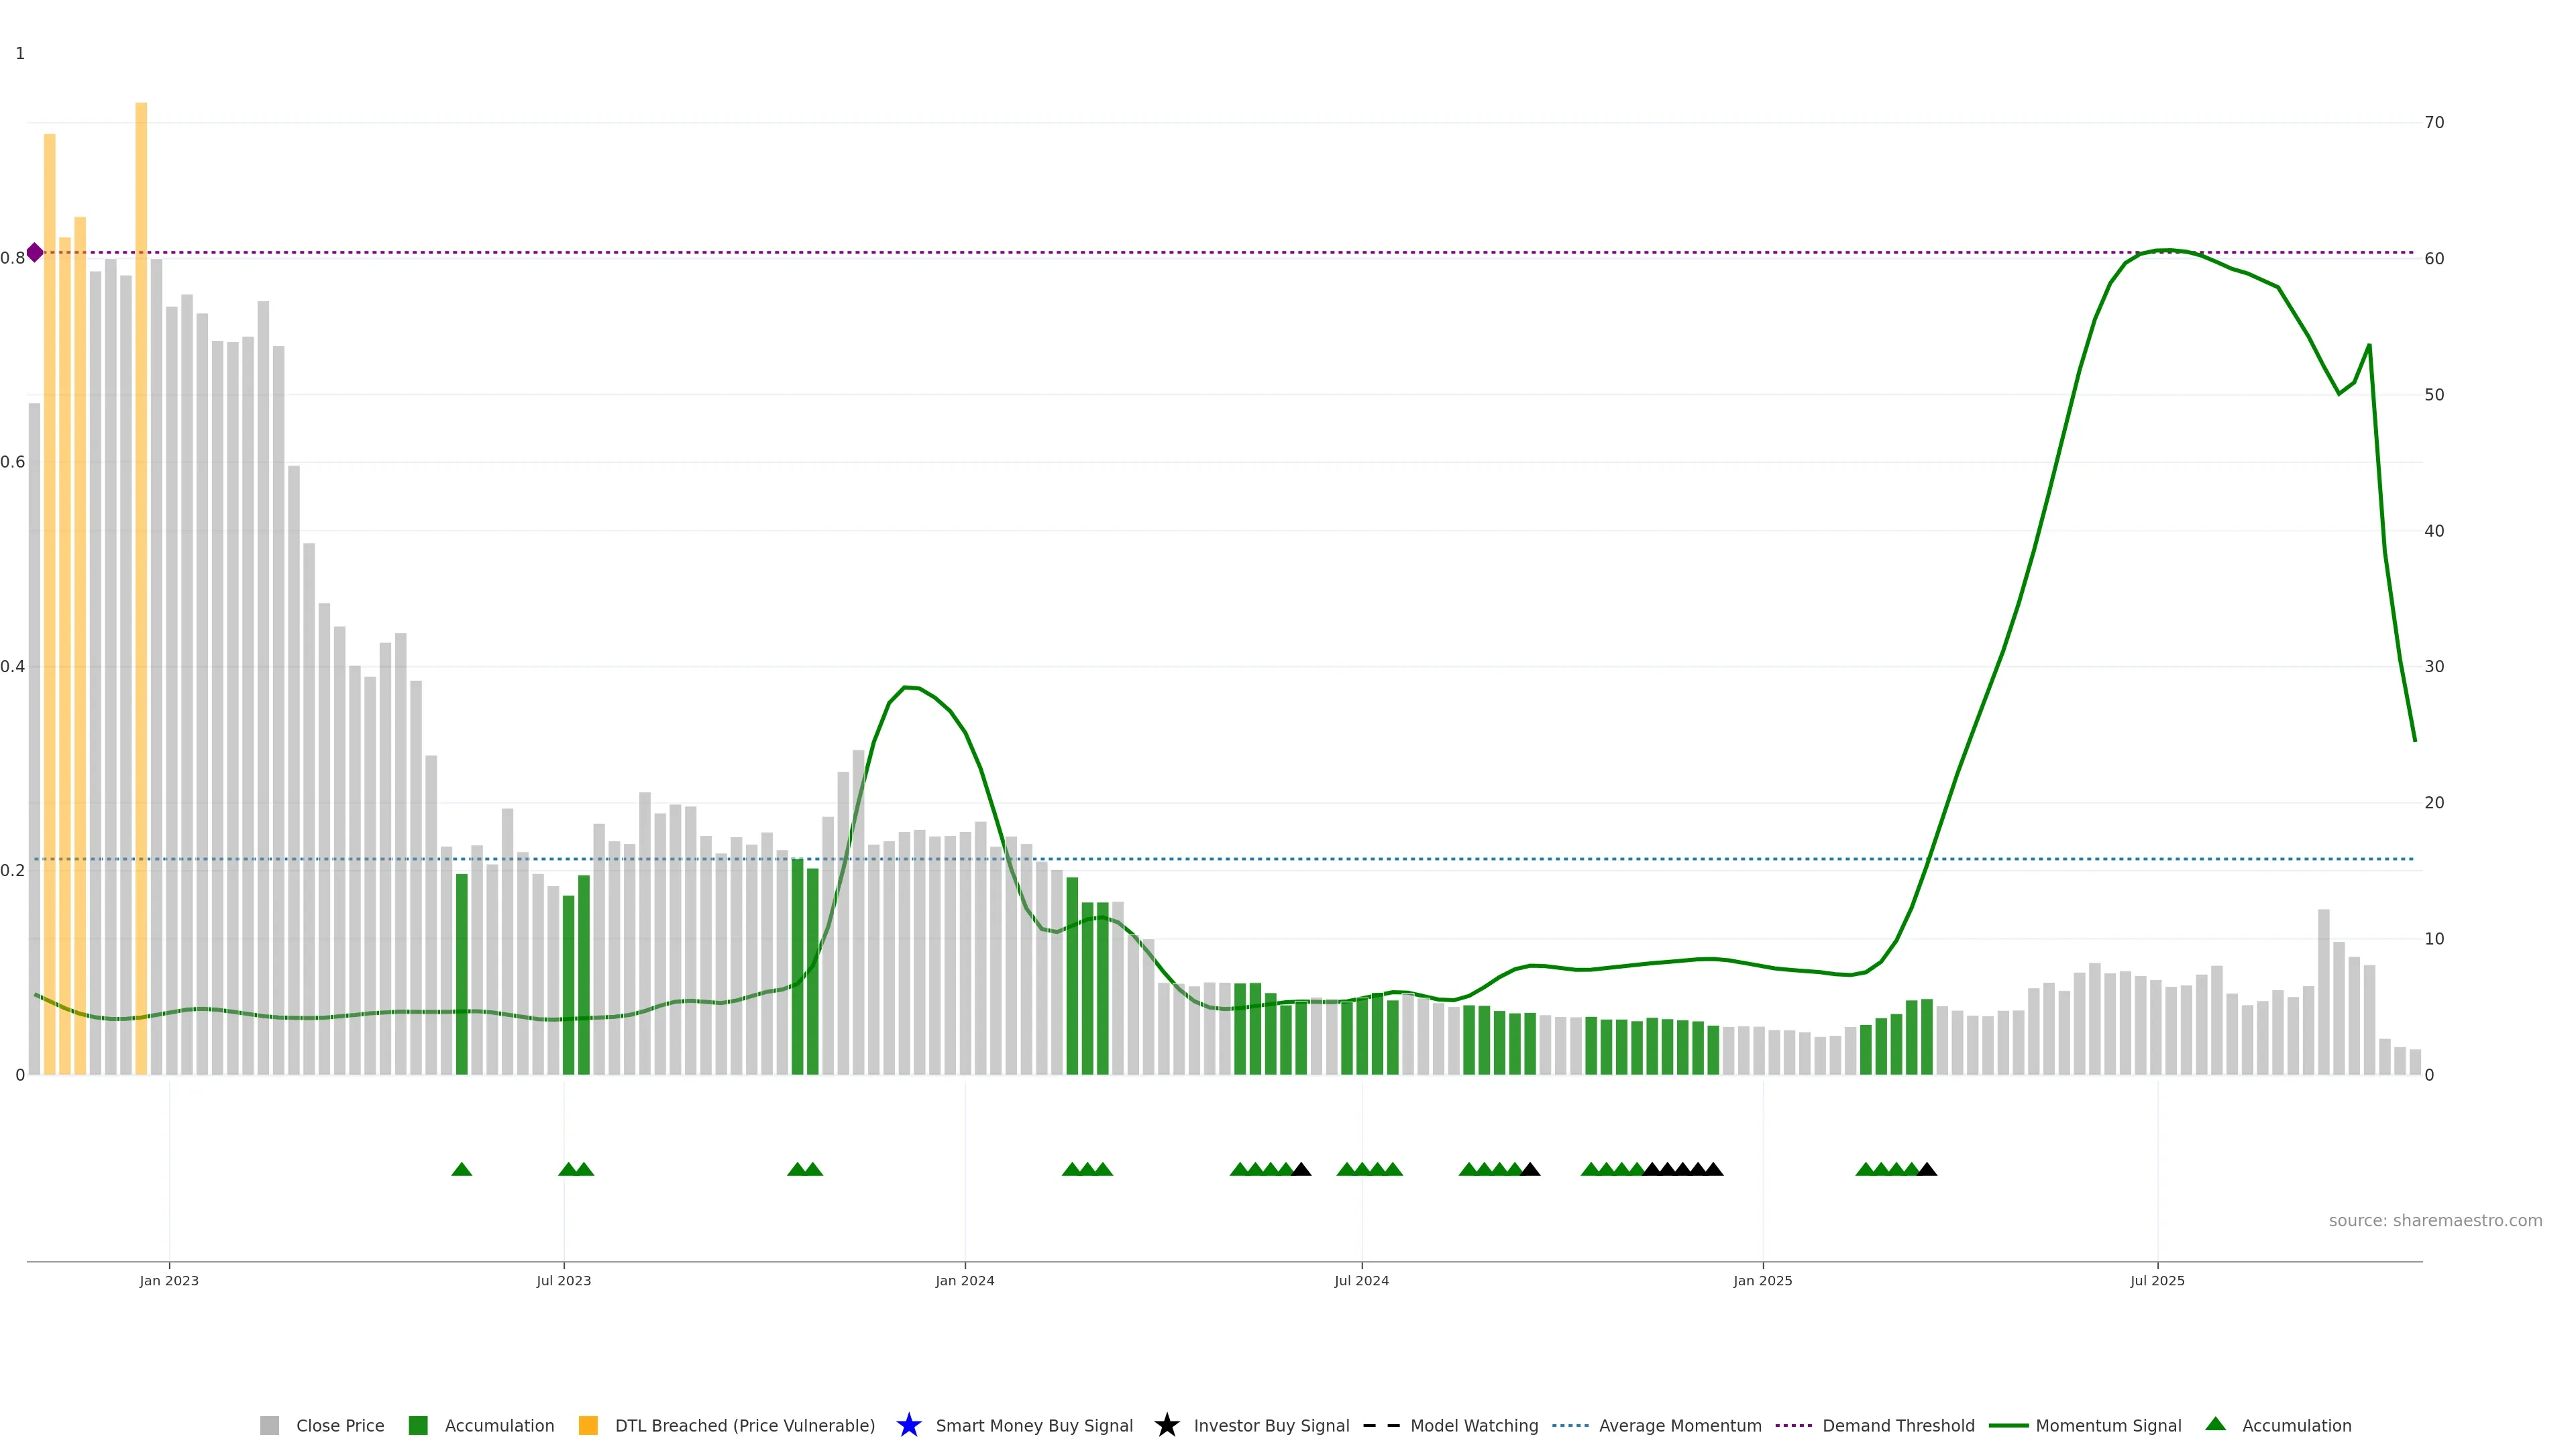Click the dashed Model Watching legend icon
The image size is (2576, 1449).
(x=1381, y=1425)
